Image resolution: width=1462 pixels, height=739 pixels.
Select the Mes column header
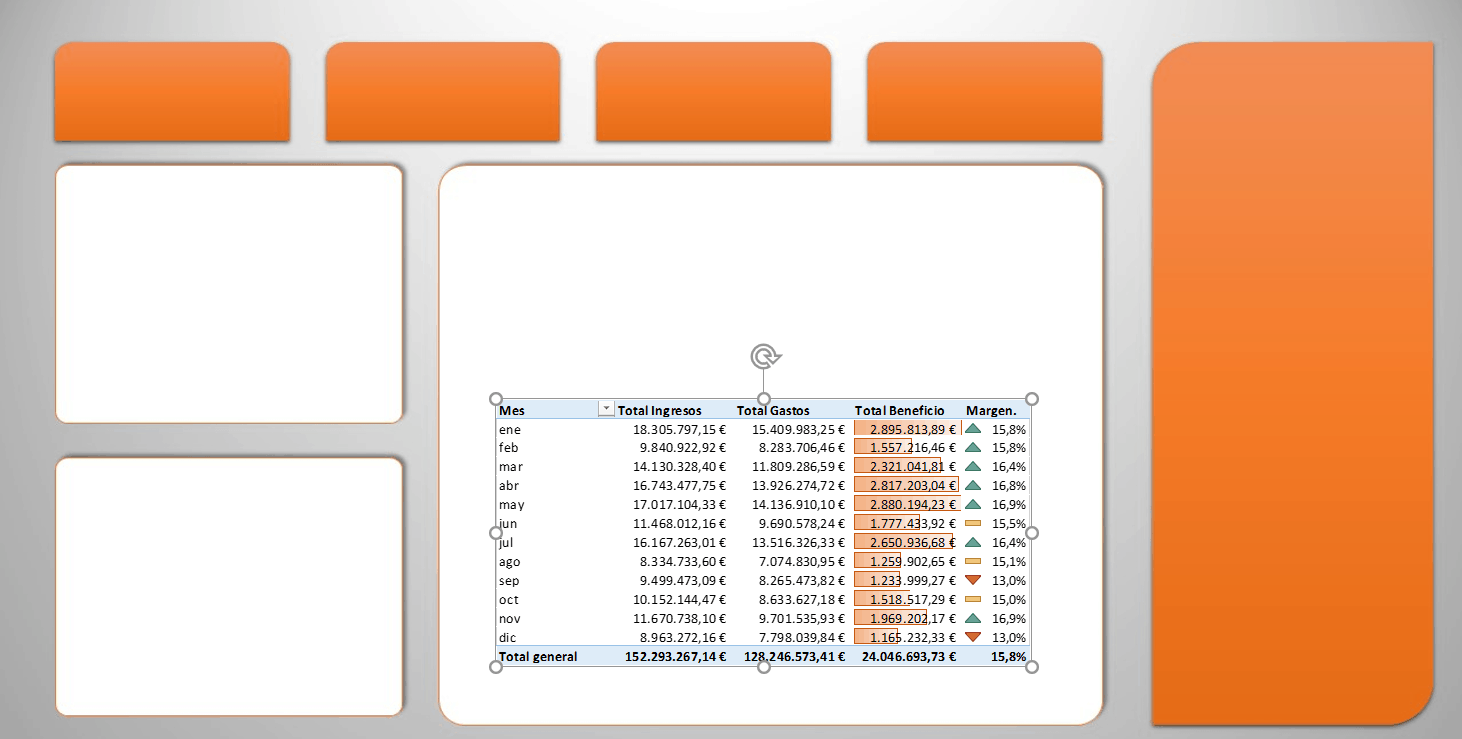click(x=511, y=410)
